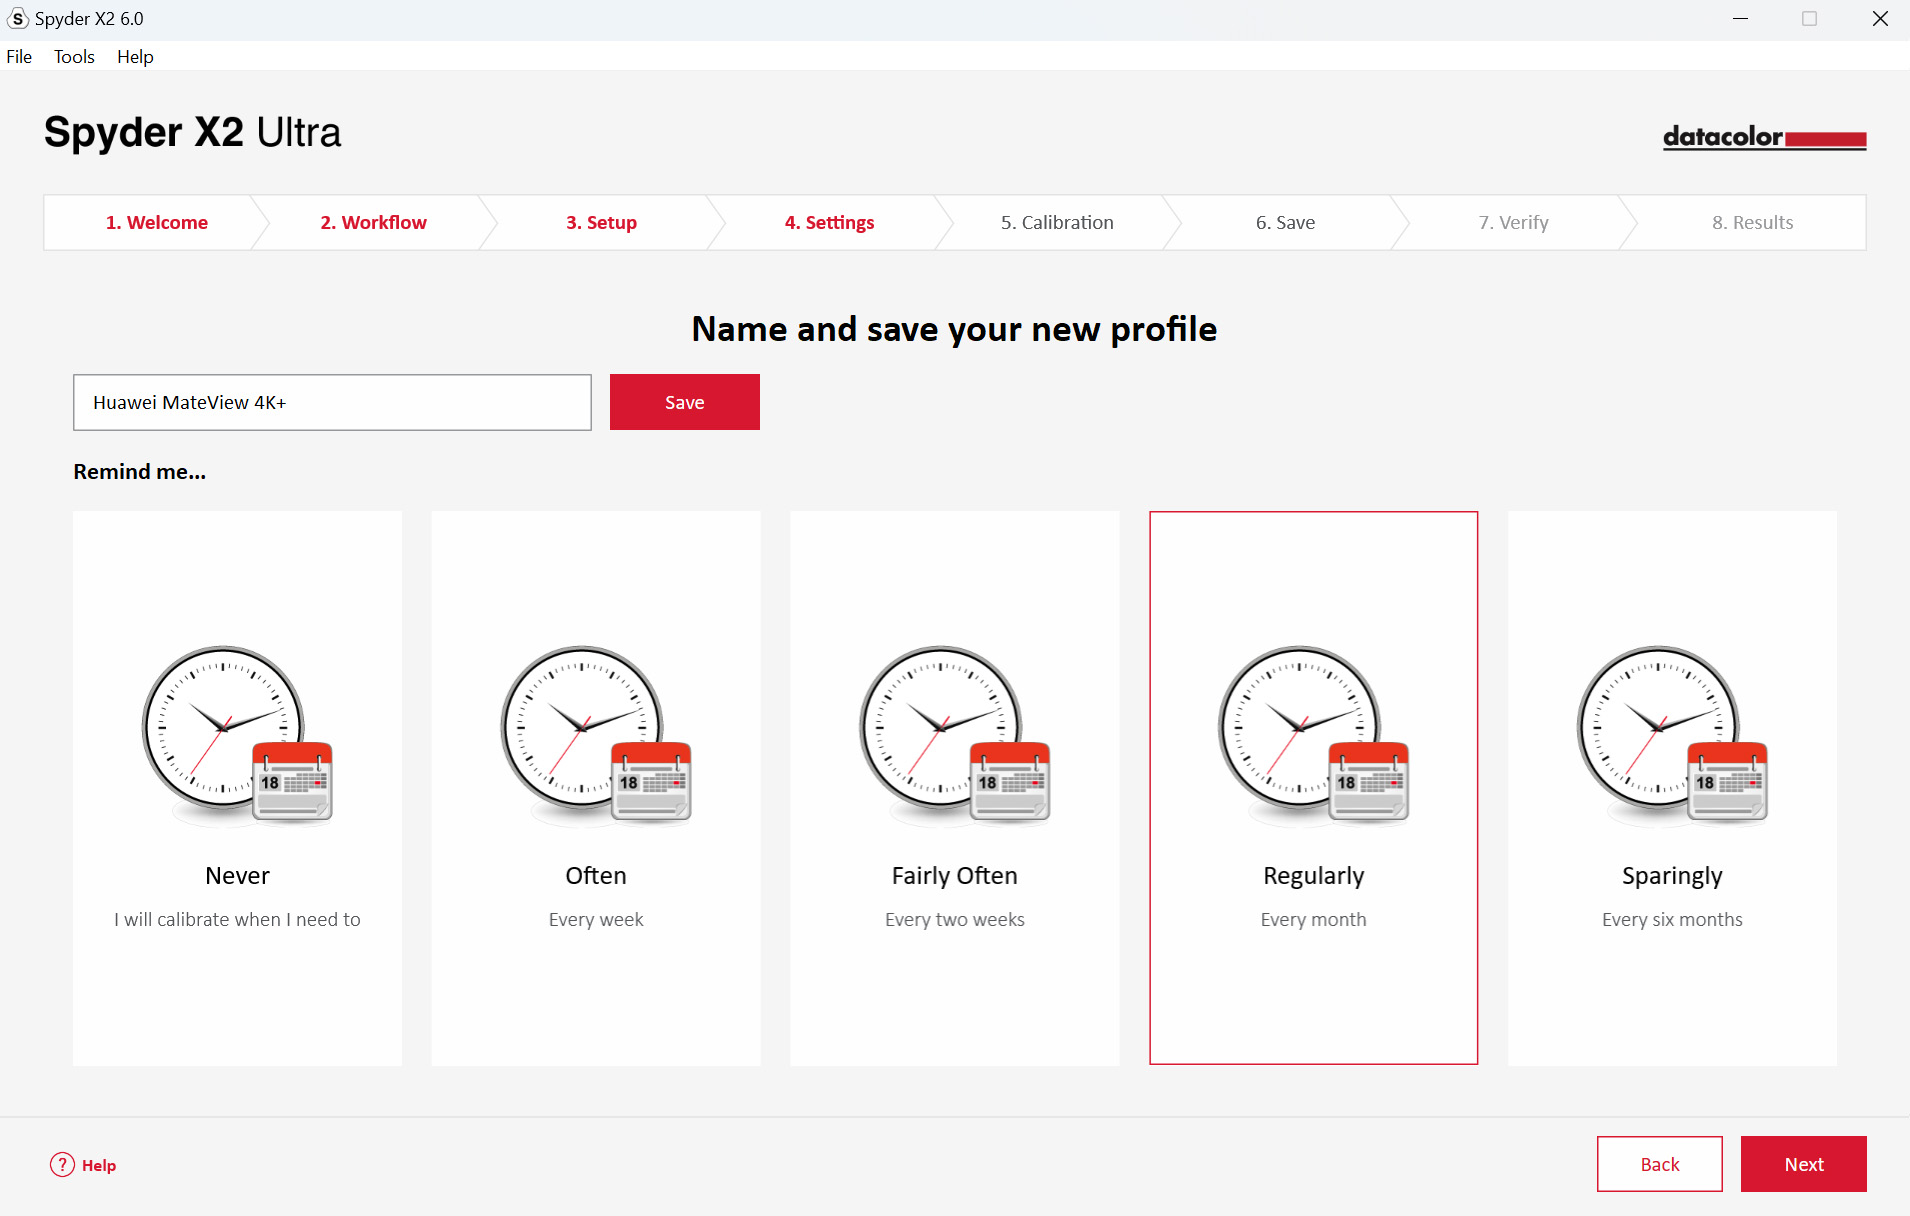The height and width of the screenshot is (1216, 1910).
Task: Select the Regularly reminder label
Action: 1313,876
